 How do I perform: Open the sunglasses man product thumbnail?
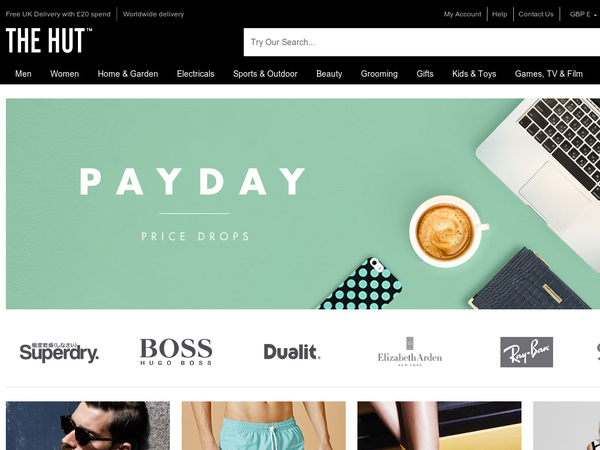pyautogui.click(x=88, y=426)
